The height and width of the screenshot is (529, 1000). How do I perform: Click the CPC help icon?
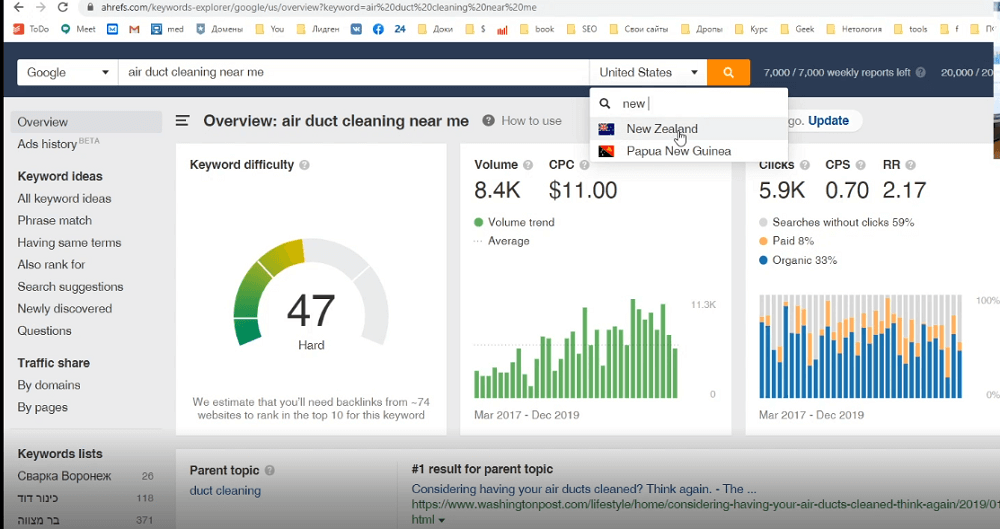(584, 165)
